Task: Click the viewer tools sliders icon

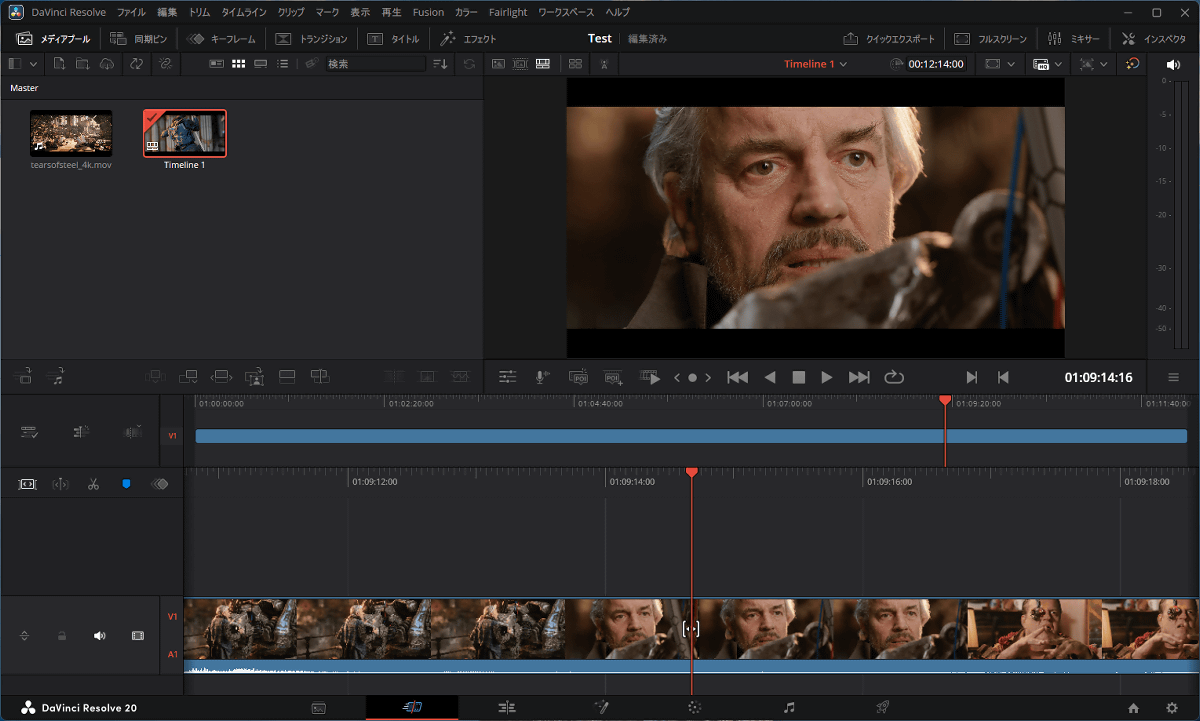Action: [508, 377]
